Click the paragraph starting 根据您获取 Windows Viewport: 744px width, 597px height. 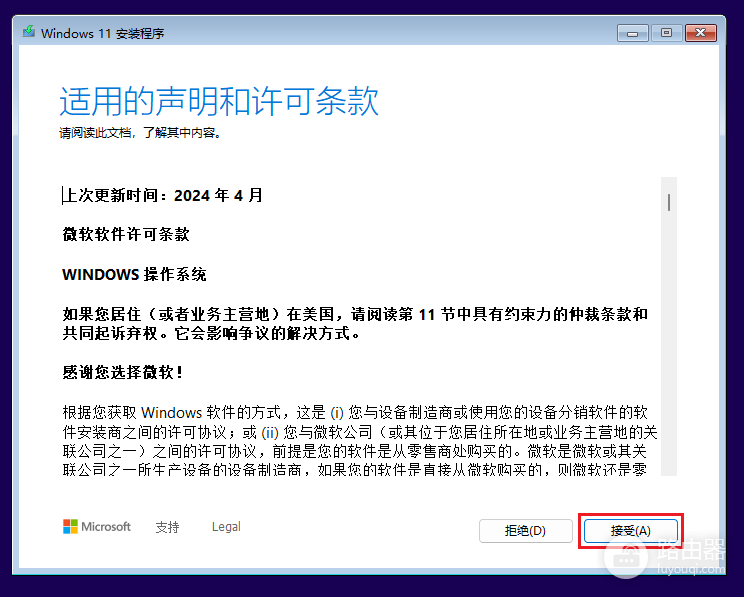point(360,440)
